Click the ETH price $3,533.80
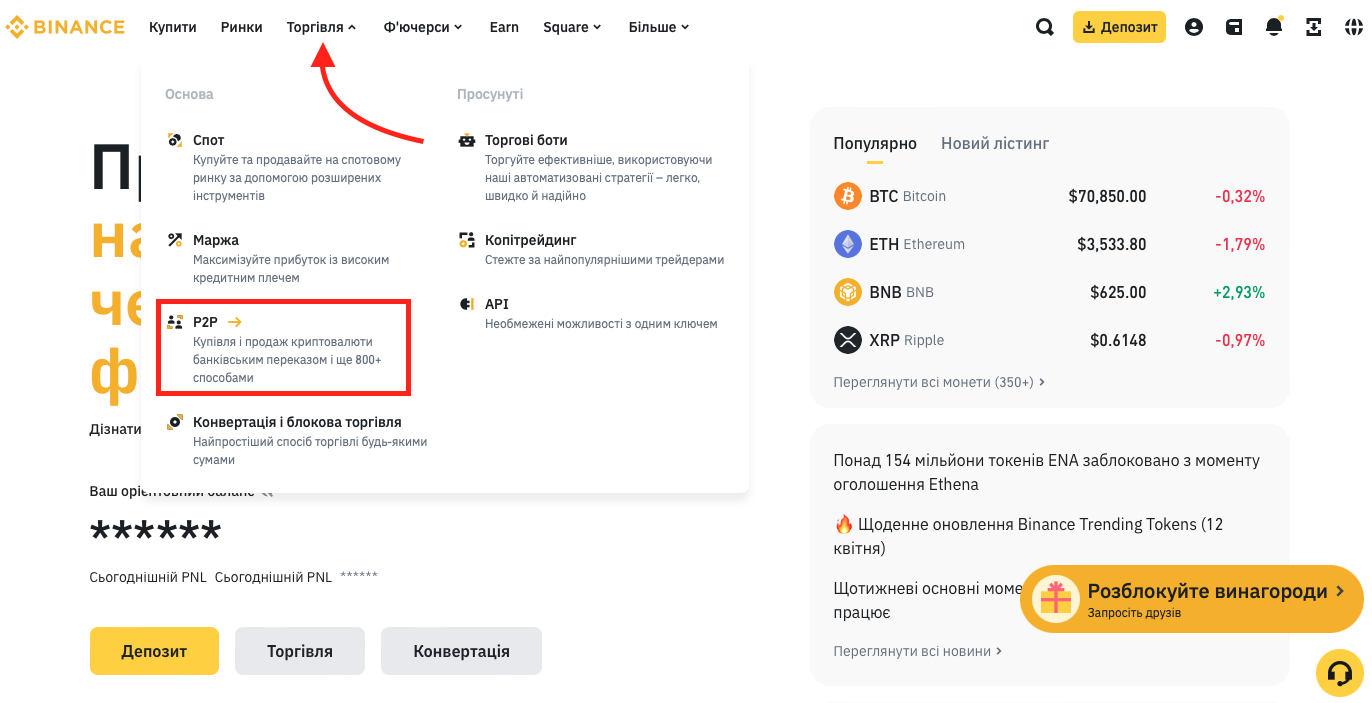This screenshot has width=1372, height=703. tap(1111, 244)
